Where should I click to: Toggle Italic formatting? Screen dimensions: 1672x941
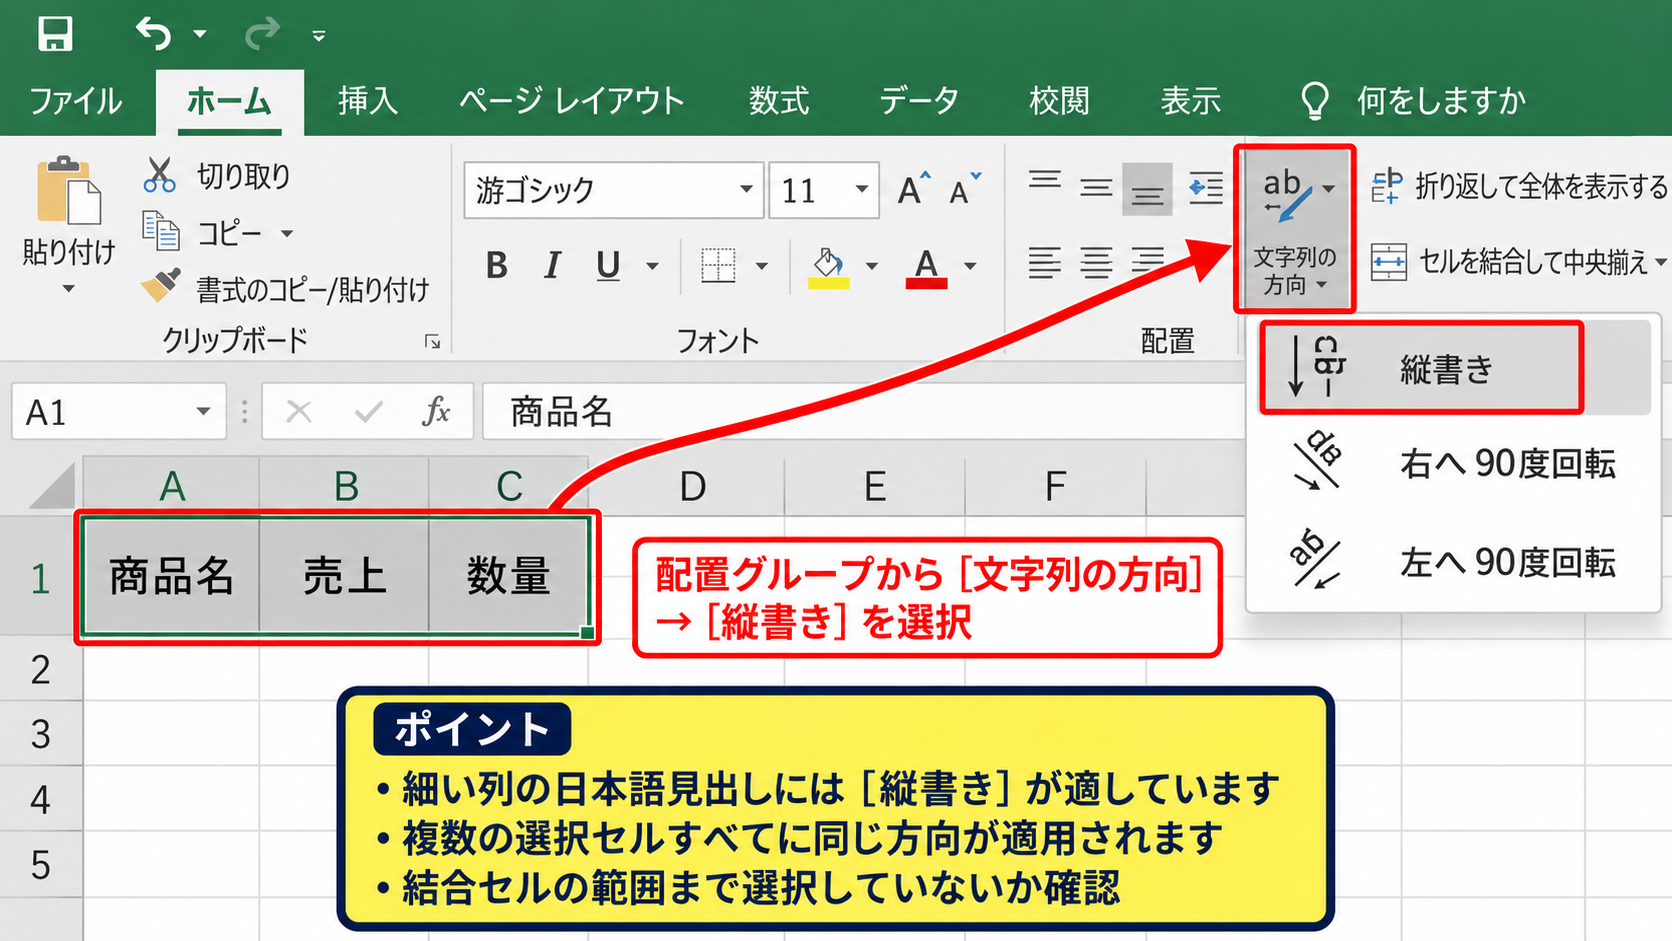(552, 265)
